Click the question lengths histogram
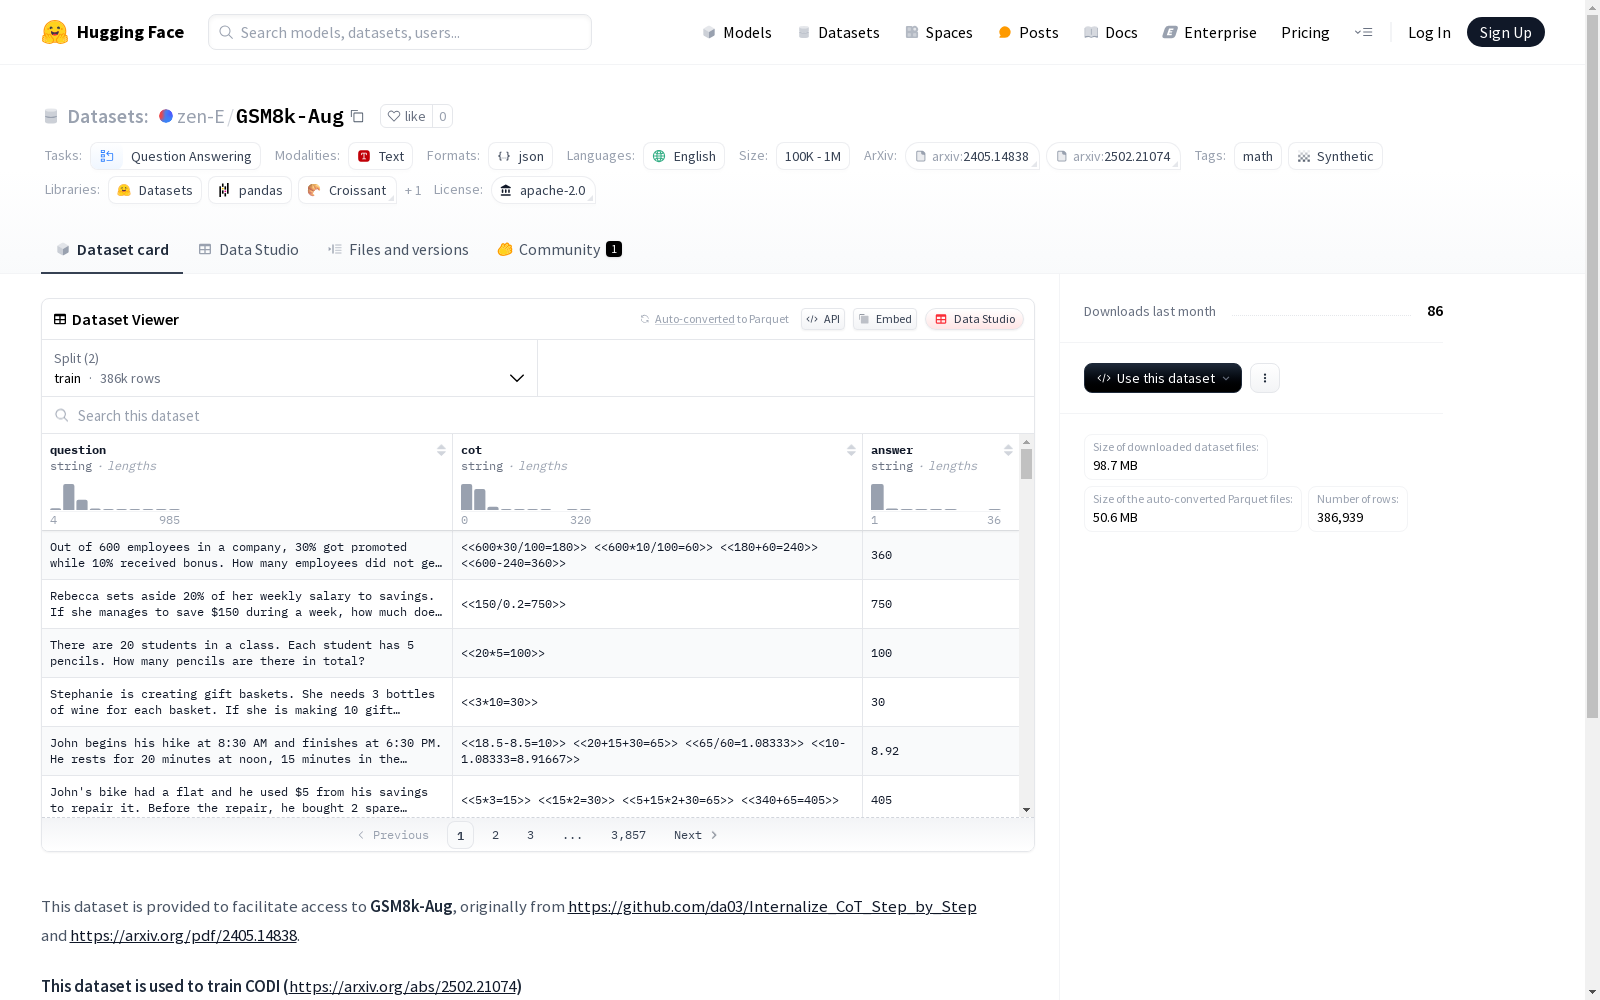 click(115, 497)
